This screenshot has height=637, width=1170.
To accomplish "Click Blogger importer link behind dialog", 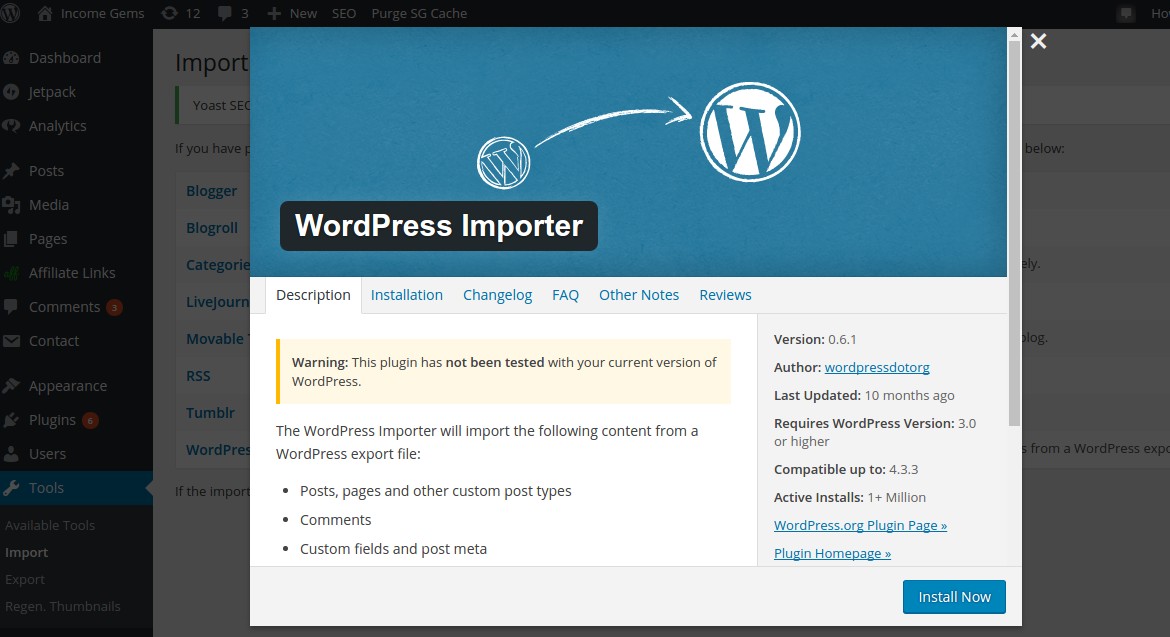I will click(x=212, y=191).
